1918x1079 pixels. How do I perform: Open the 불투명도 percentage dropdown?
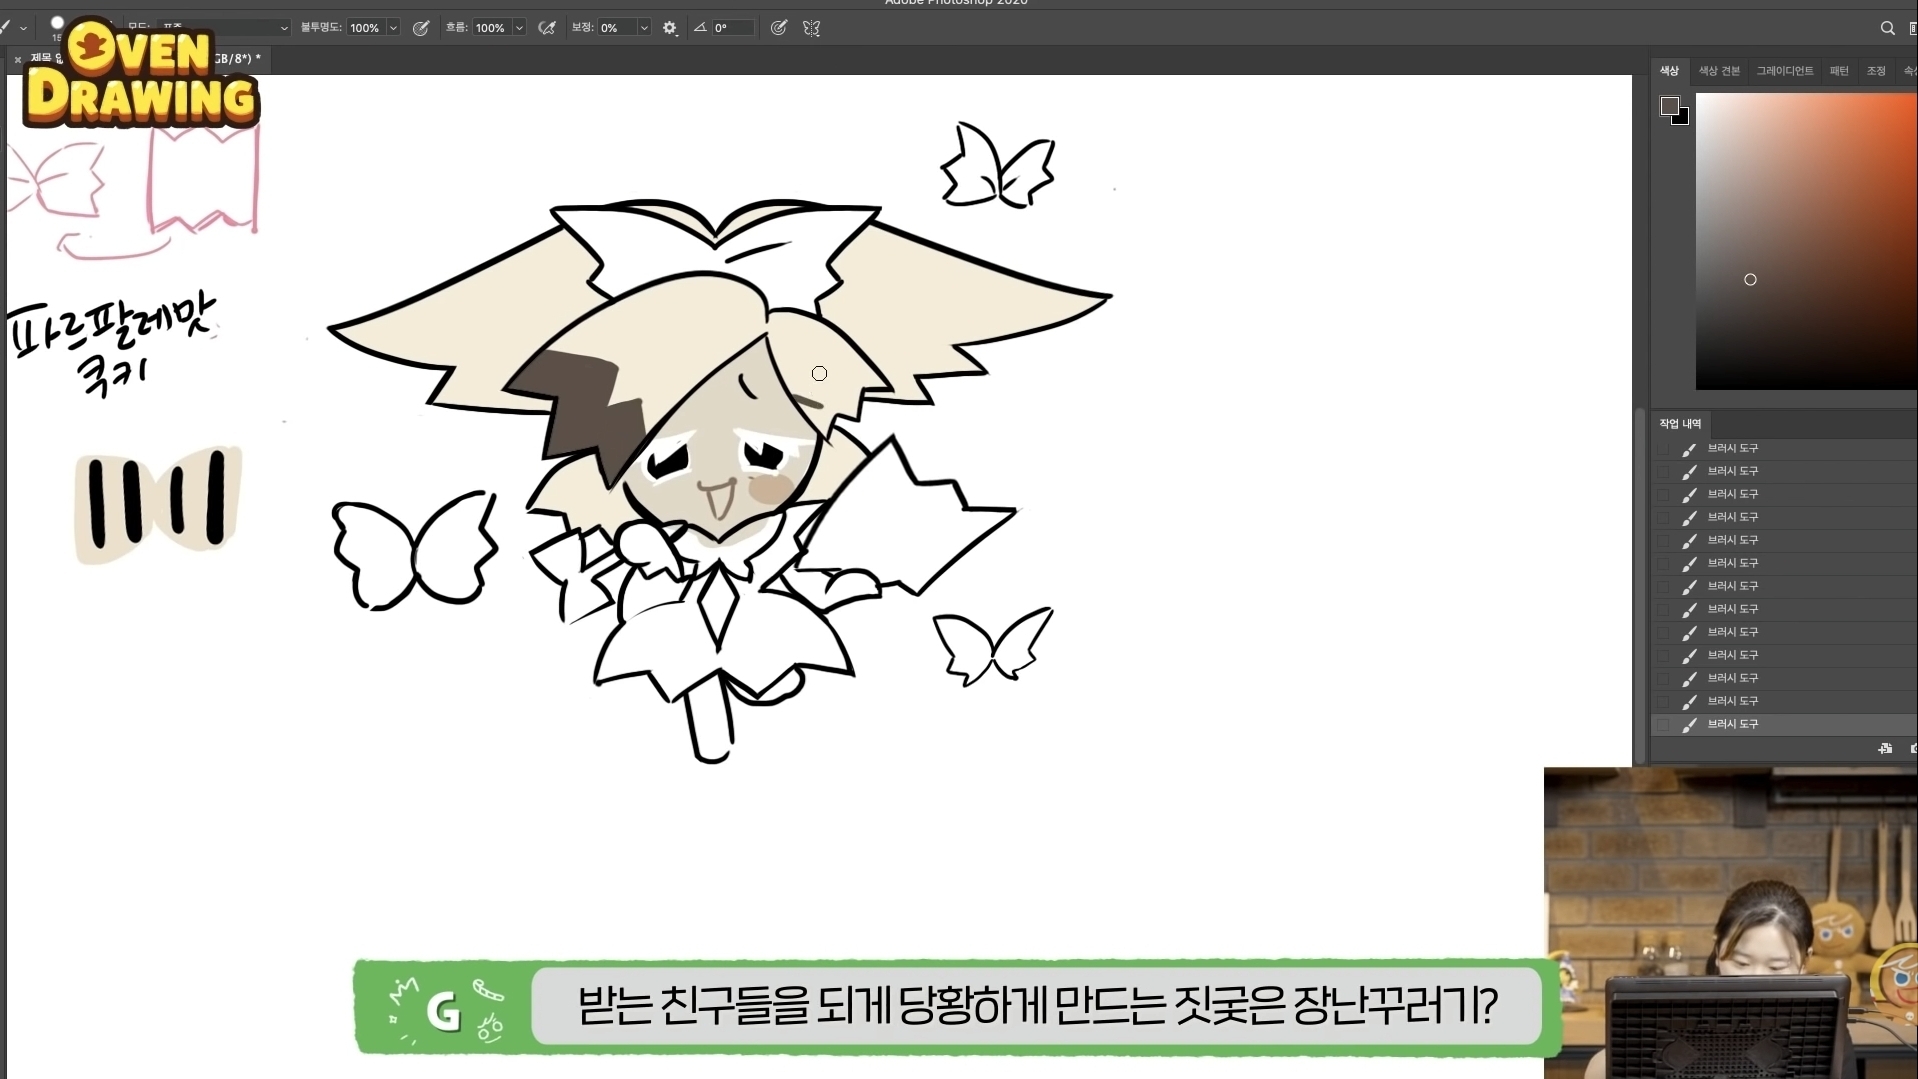tap(393, 28)
